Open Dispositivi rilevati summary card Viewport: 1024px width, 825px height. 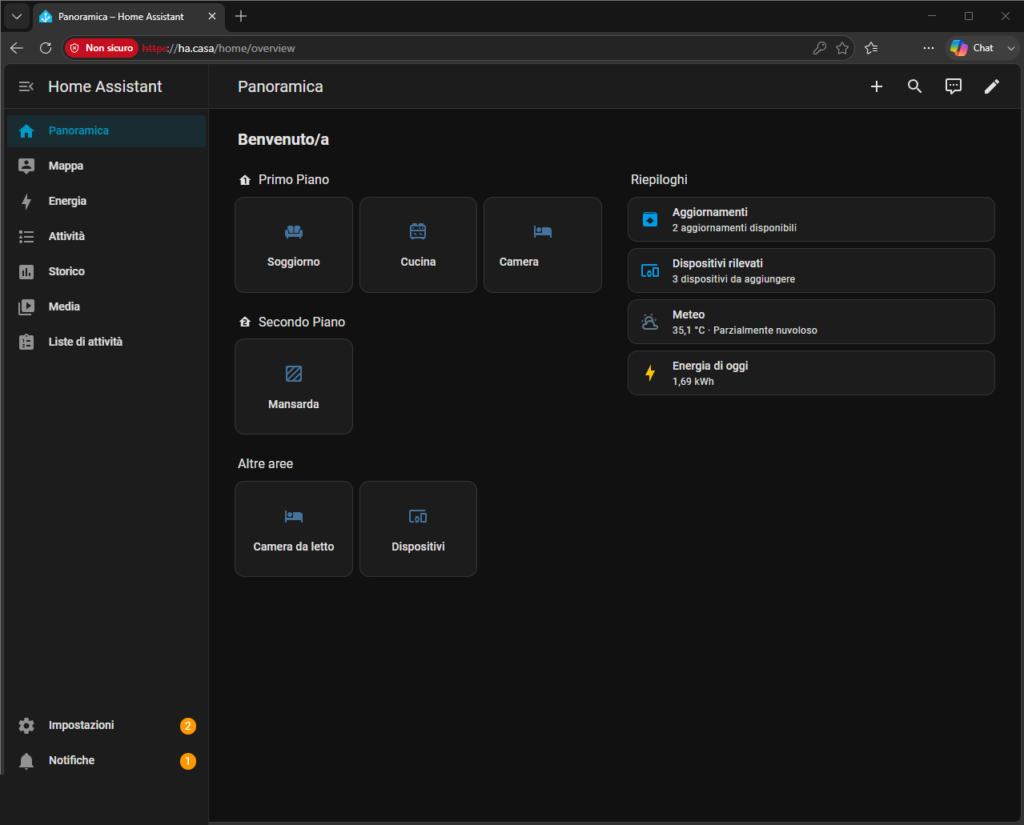[x=811, y=271]
